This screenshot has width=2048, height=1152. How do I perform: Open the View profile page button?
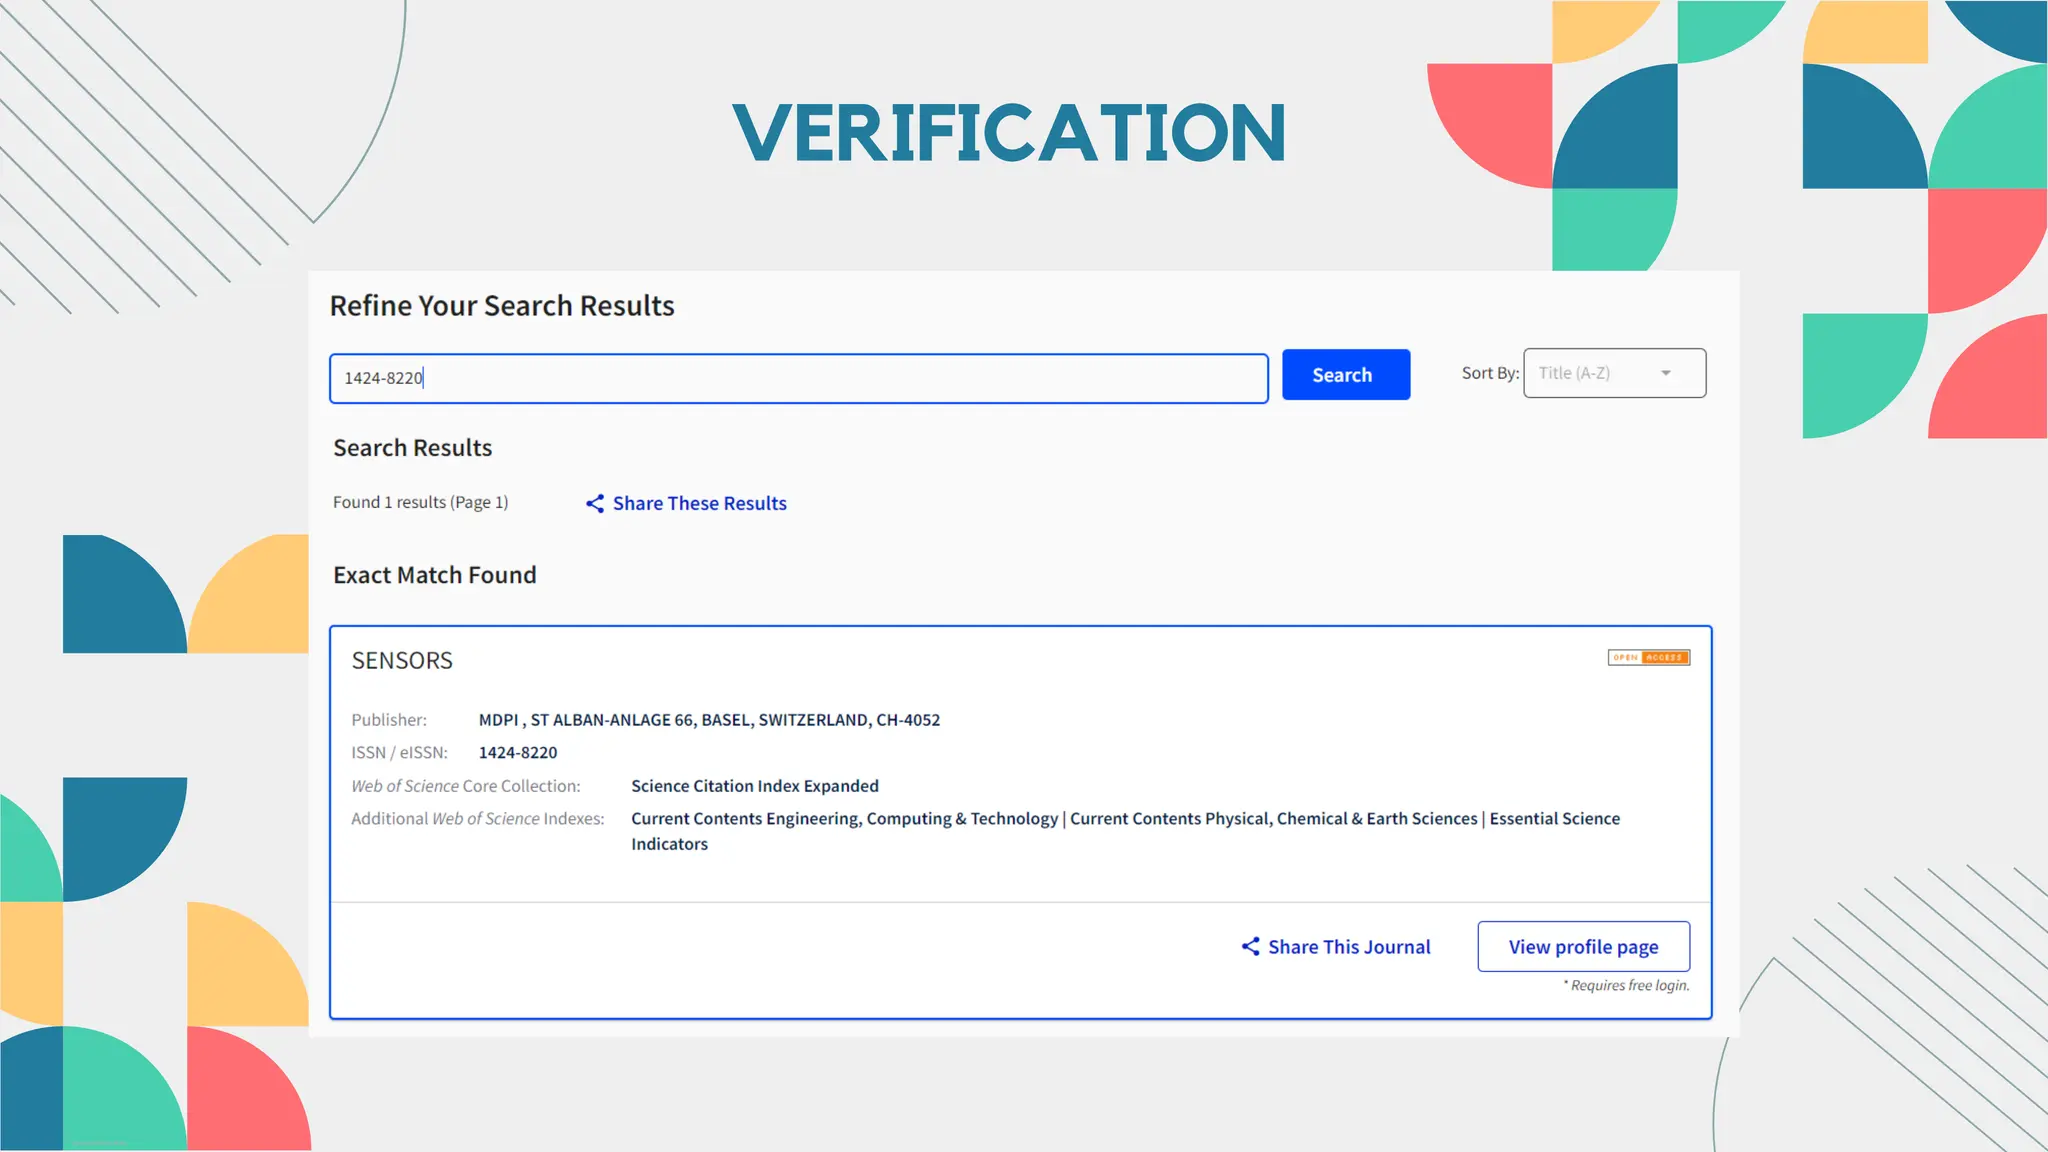[1583, 947]
